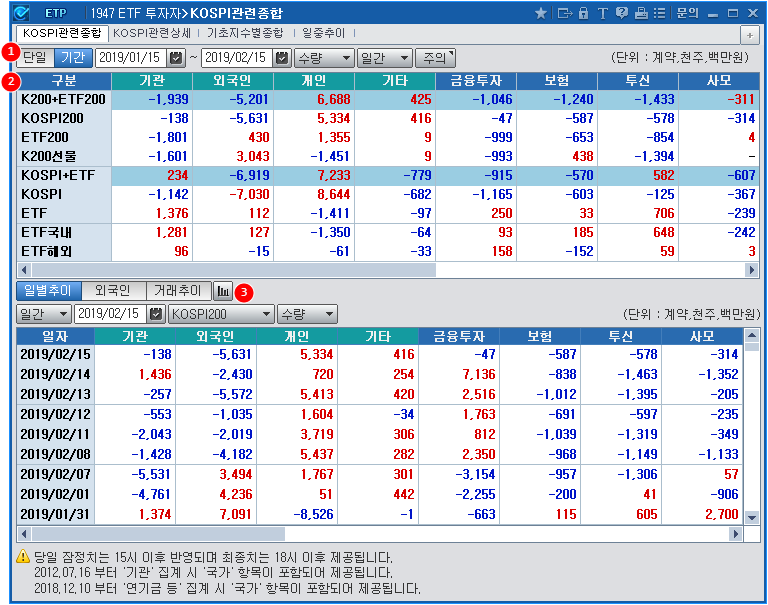This screenshot has width=768, height=605.
Task: Click the bar chart icon beside 거래추이
Action: (223, 291)
